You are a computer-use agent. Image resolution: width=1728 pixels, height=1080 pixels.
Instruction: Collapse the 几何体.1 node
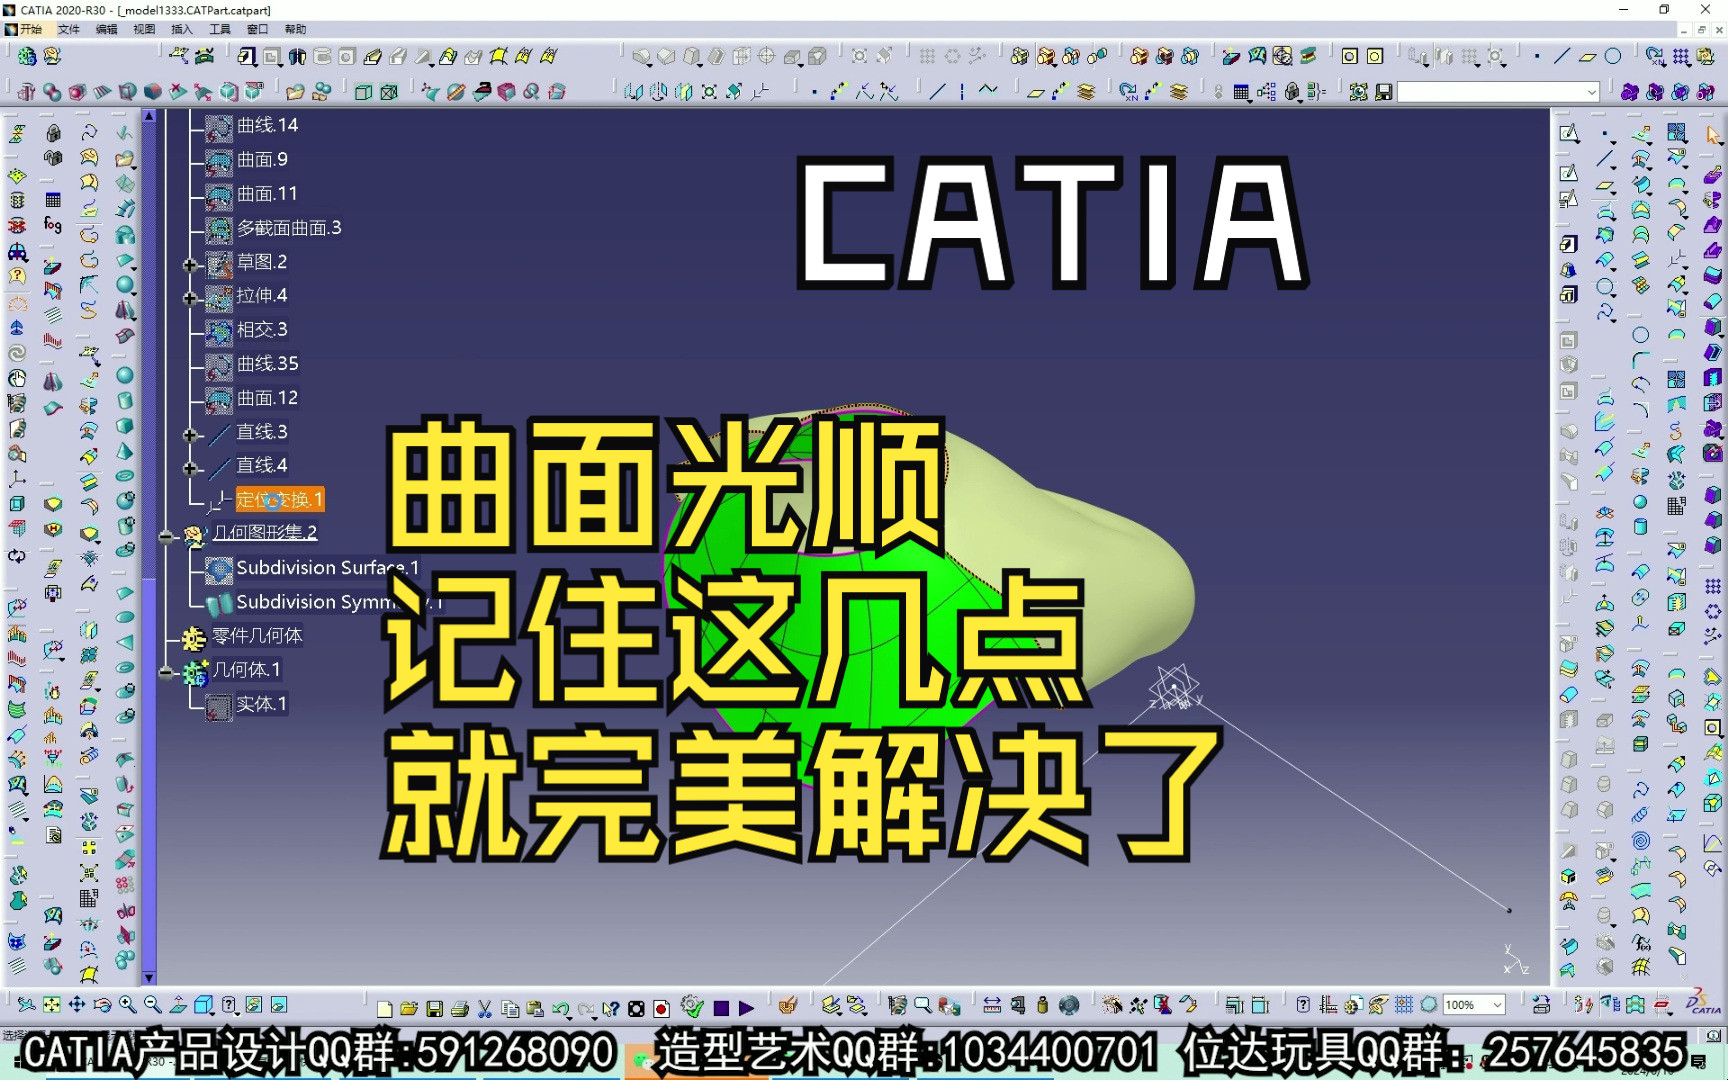[x=165, y=673]
